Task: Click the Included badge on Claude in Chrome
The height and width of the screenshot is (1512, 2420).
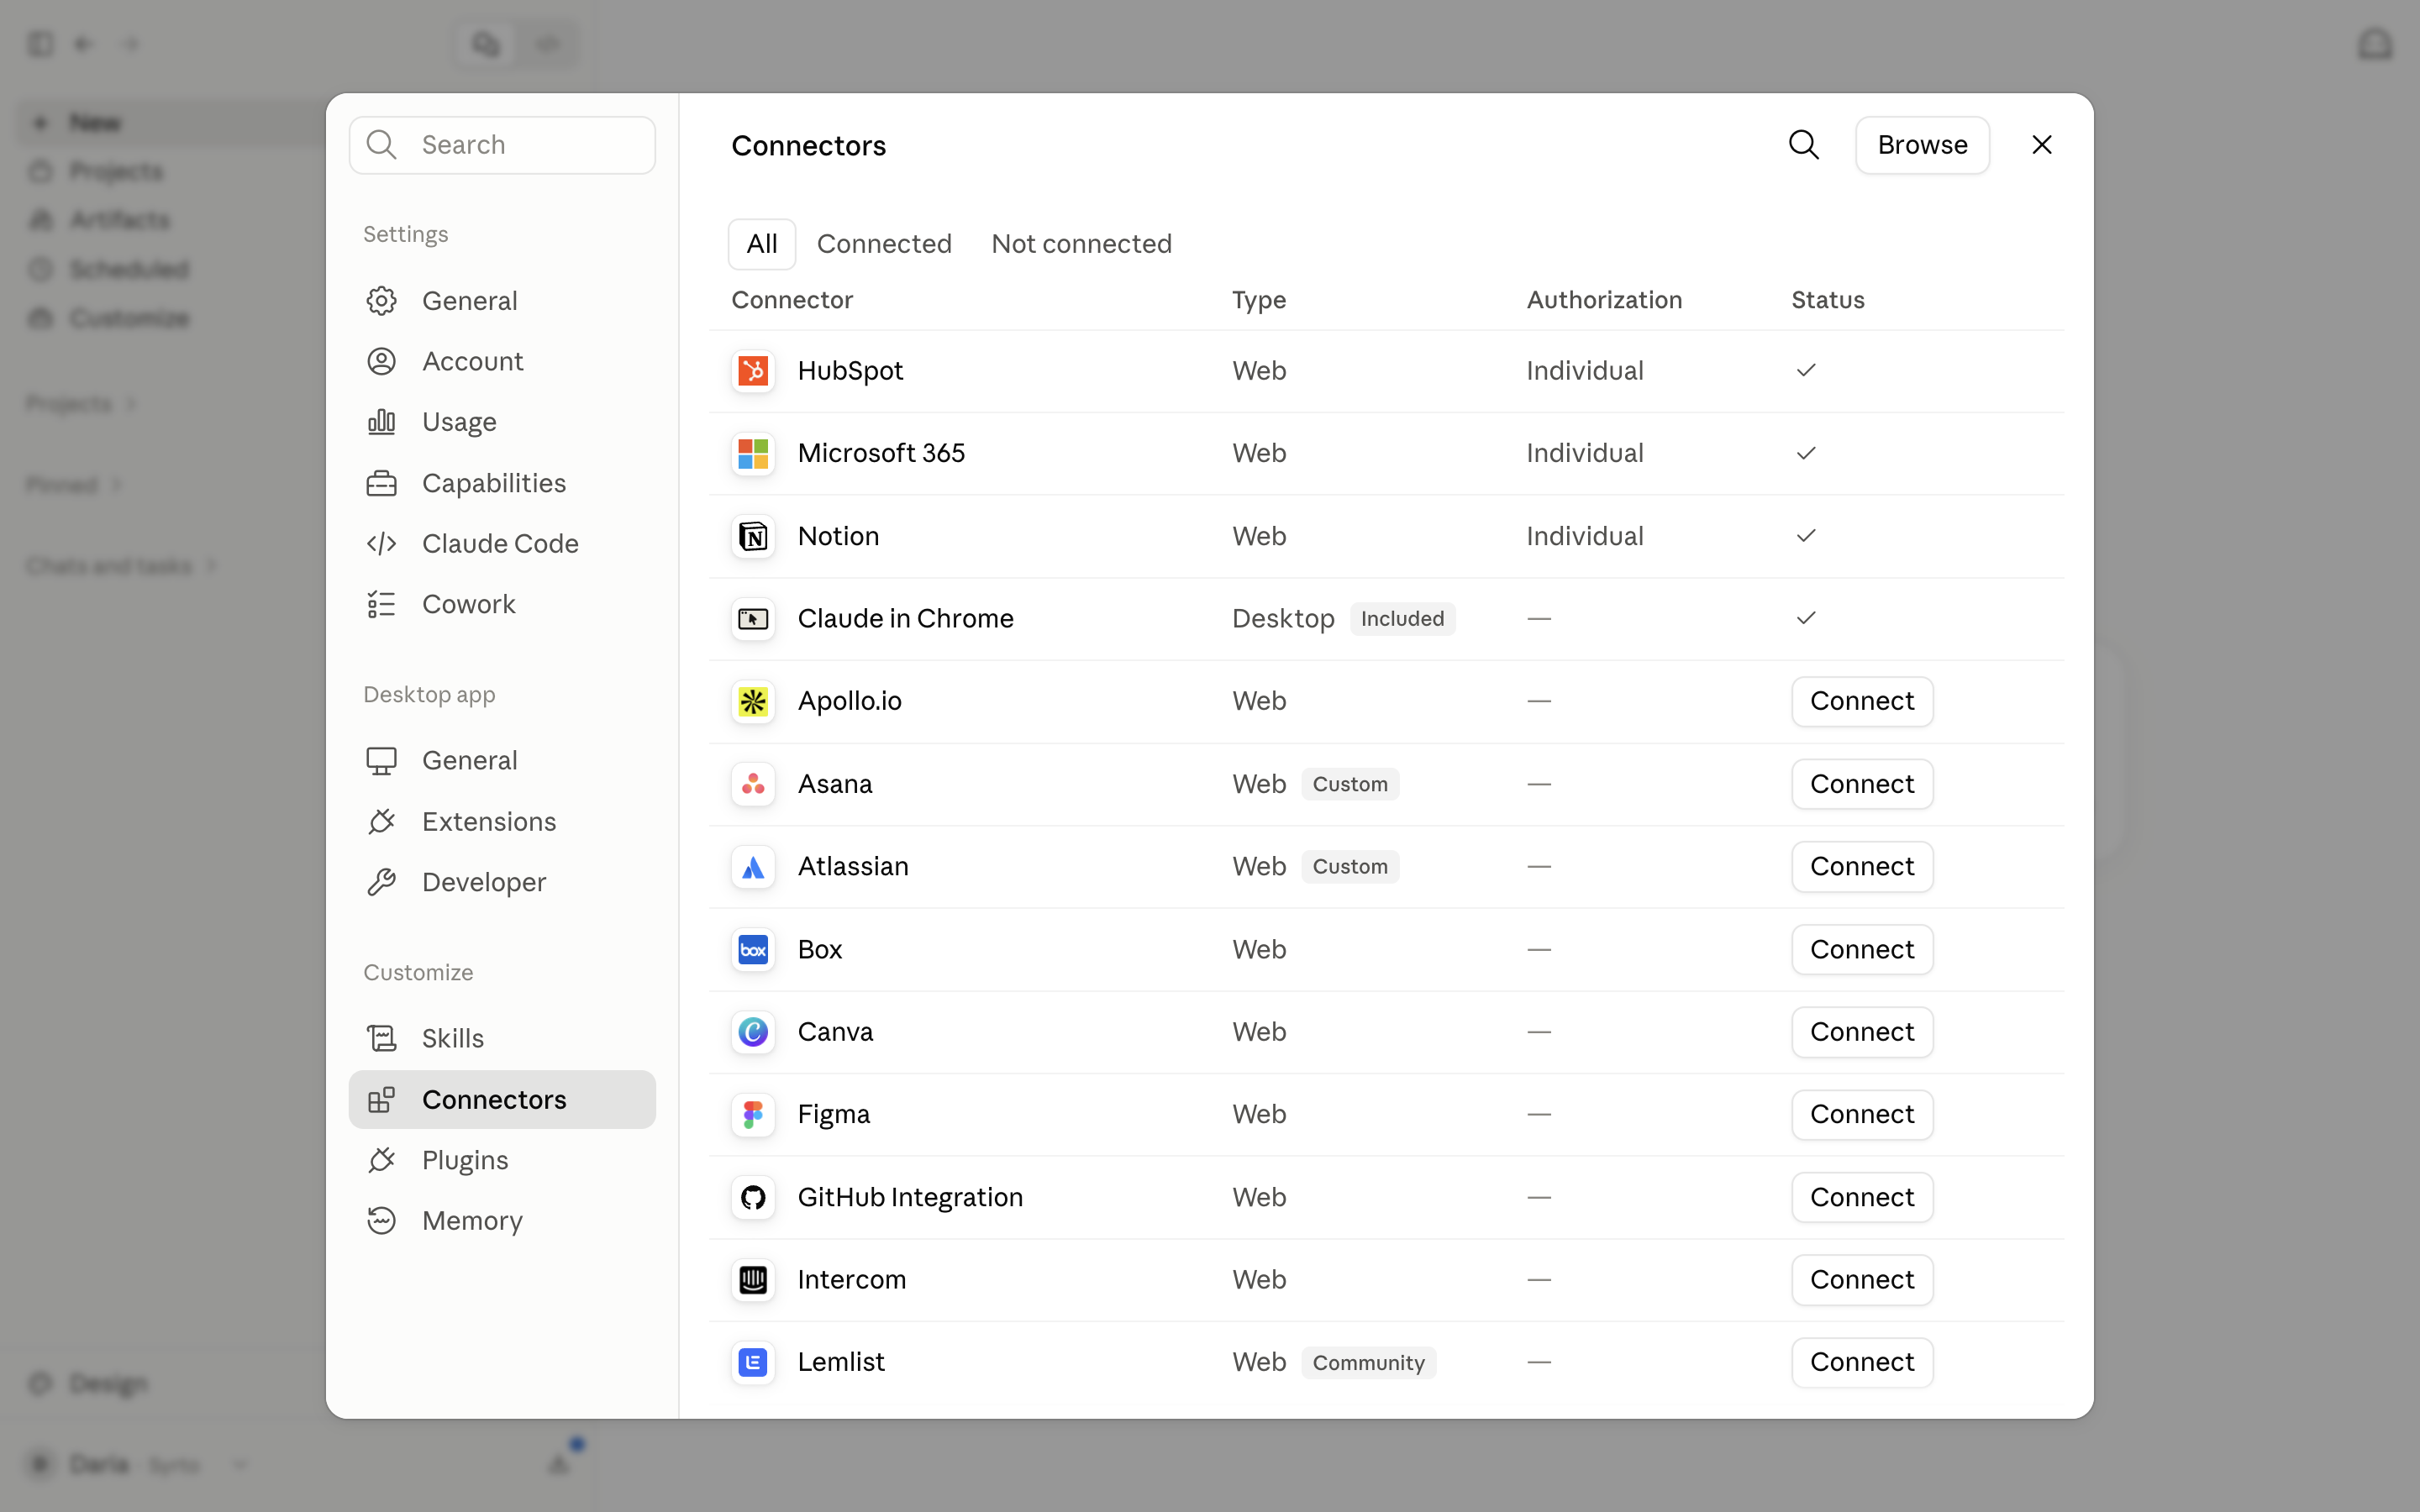Action: click(1402, 619)
